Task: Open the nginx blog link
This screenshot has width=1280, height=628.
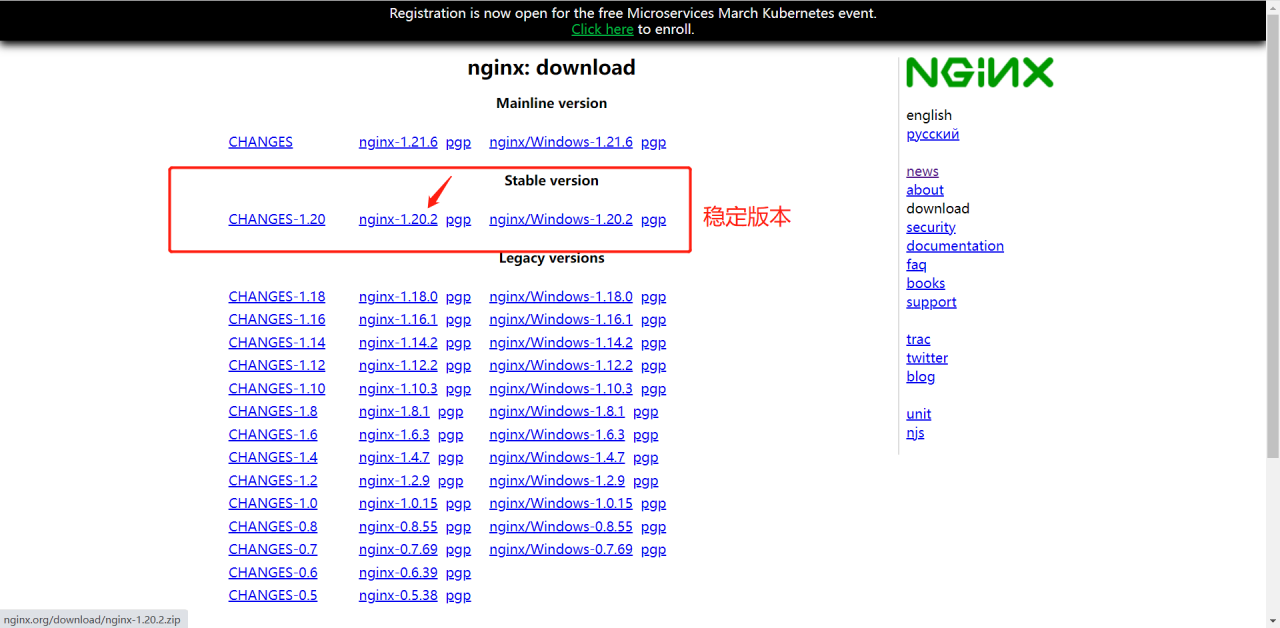Action: tap(920, 377)
